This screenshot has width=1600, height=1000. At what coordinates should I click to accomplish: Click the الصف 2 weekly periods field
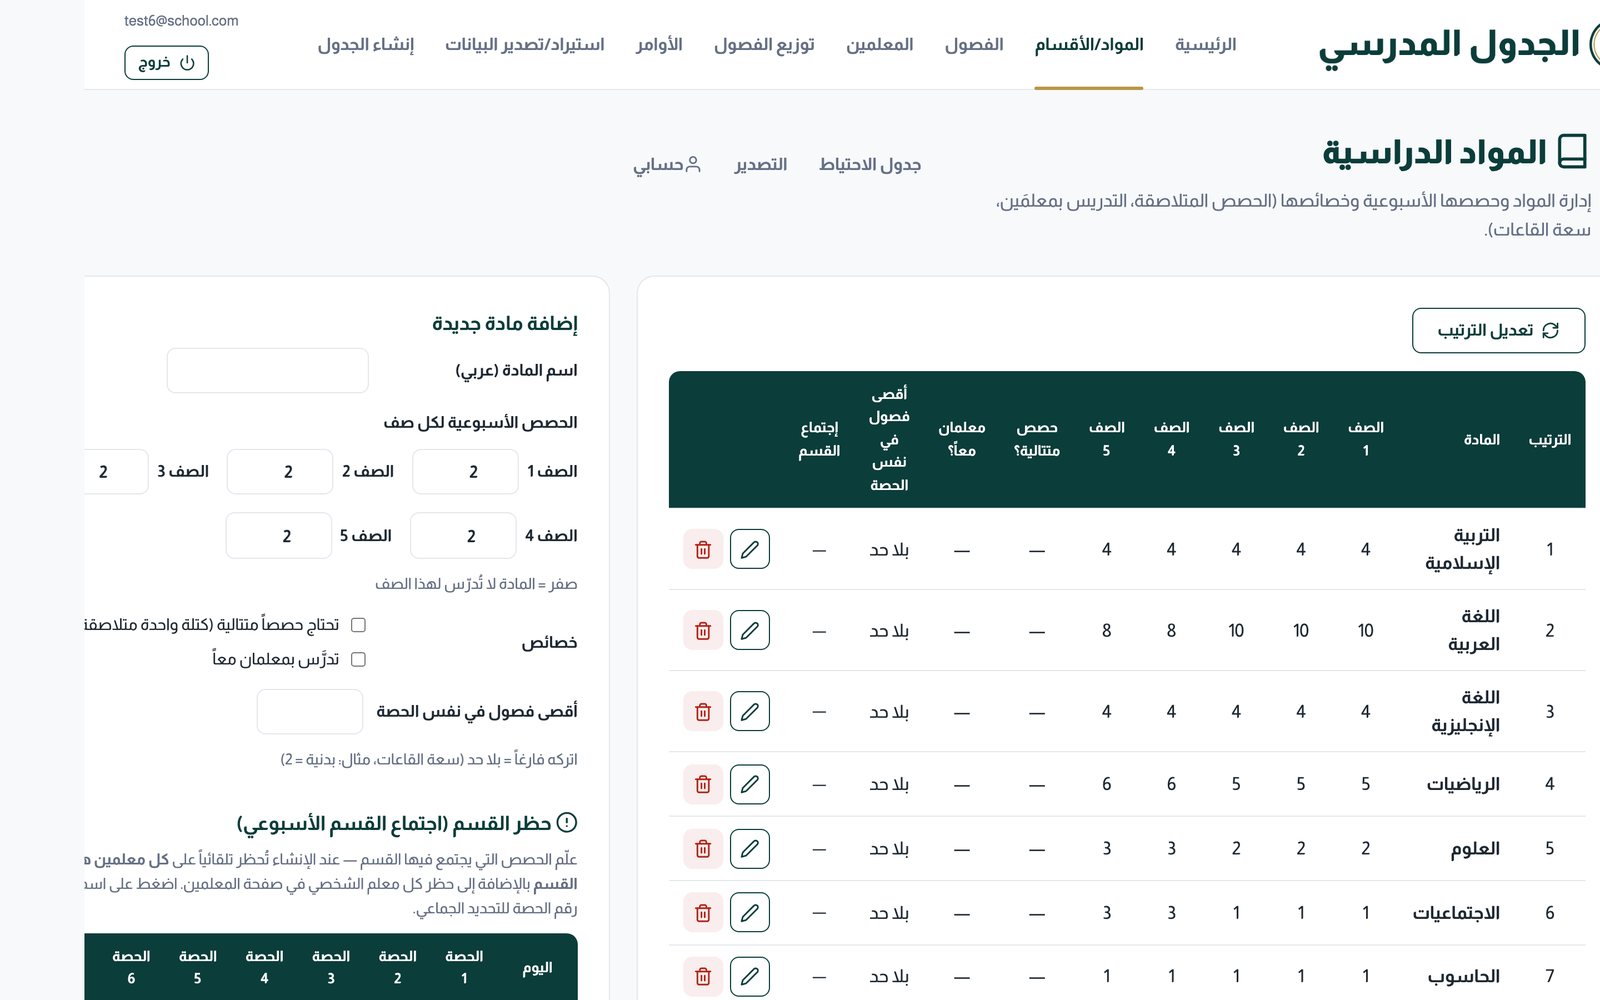[x=280, y=471]
